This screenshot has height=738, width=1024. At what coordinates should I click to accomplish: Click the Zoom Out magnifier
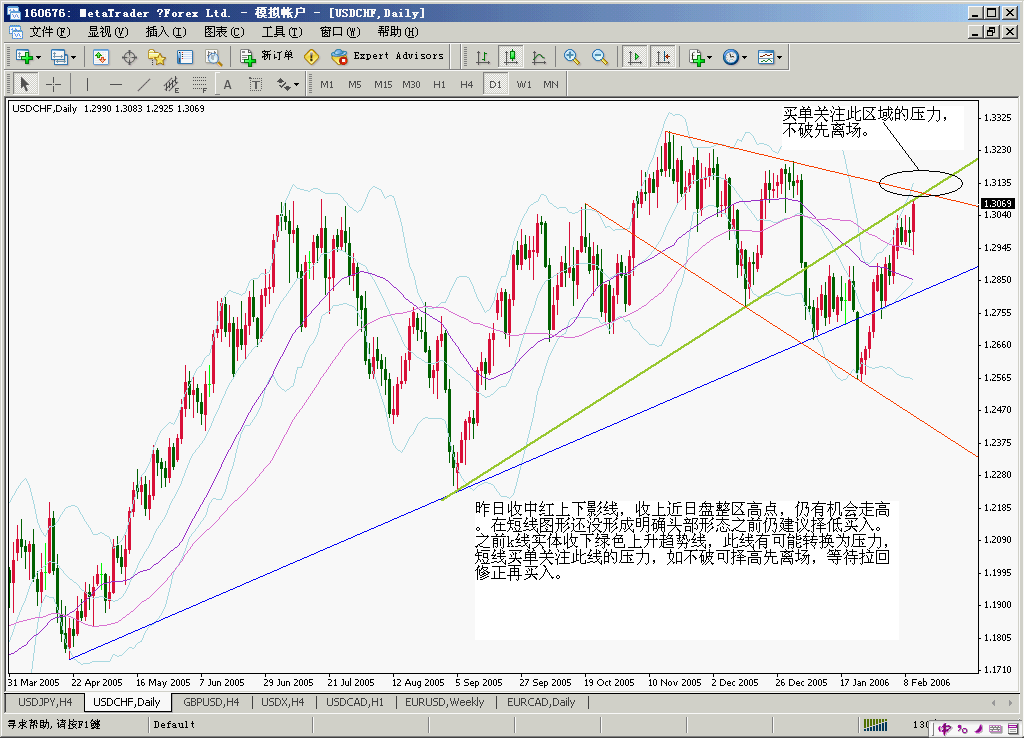pyautogui.click(x=600, y=57)
